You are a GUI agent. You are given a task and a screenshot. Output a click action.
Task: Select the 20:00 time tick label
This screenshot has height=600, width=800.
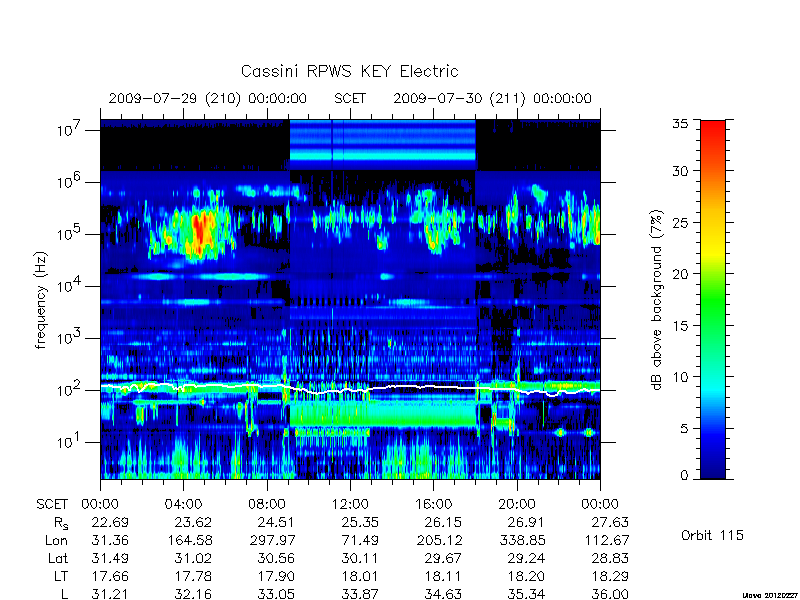click(517, 504)
